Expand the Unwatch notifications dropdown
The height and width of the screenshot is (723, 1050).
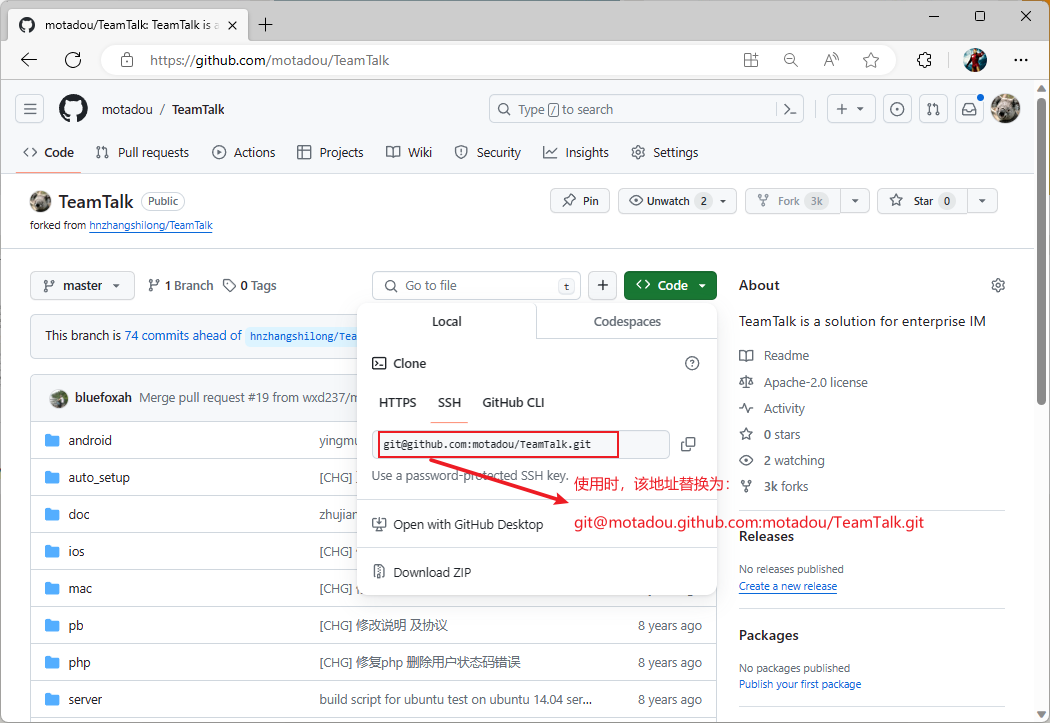[723, 201]
